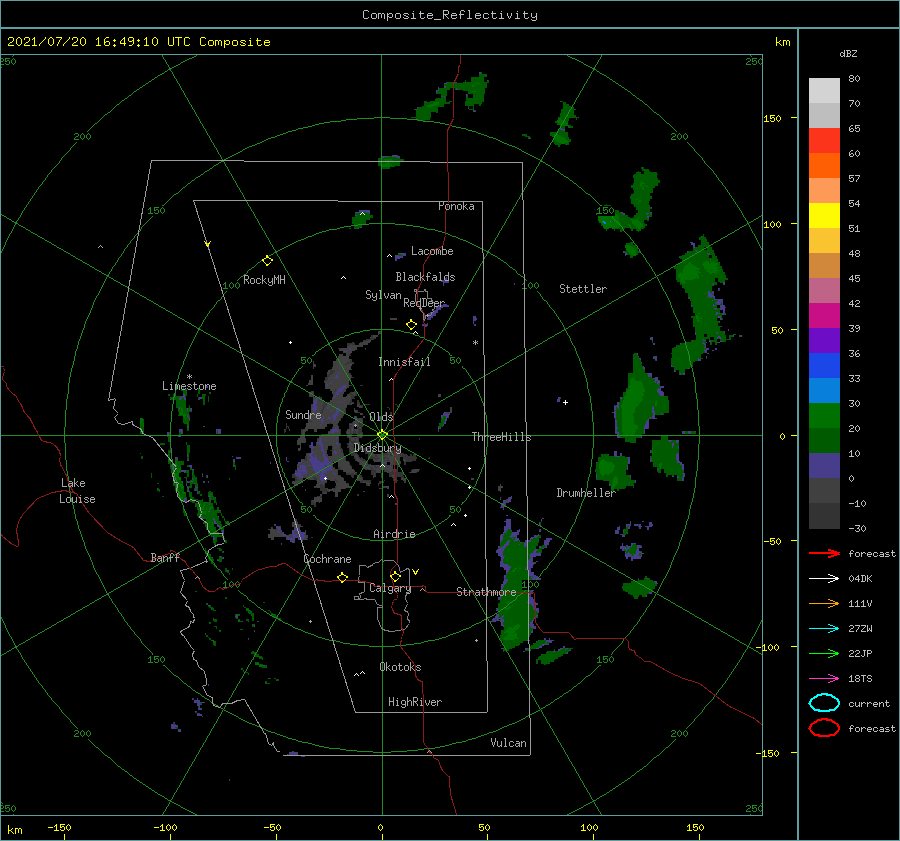Image resolution: width=900 pixels, height=841 pixels.
Task: Click the Ponoka map label
Action: pos(456,206)
